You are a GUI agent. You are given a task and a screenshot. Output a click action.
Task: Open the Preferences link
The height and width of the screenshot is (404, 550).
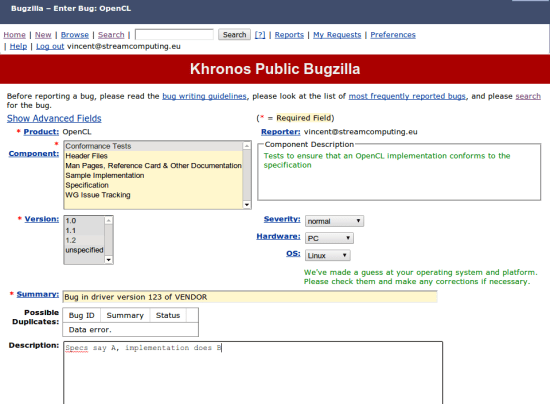pyautogui.click(x=393, y=35)
